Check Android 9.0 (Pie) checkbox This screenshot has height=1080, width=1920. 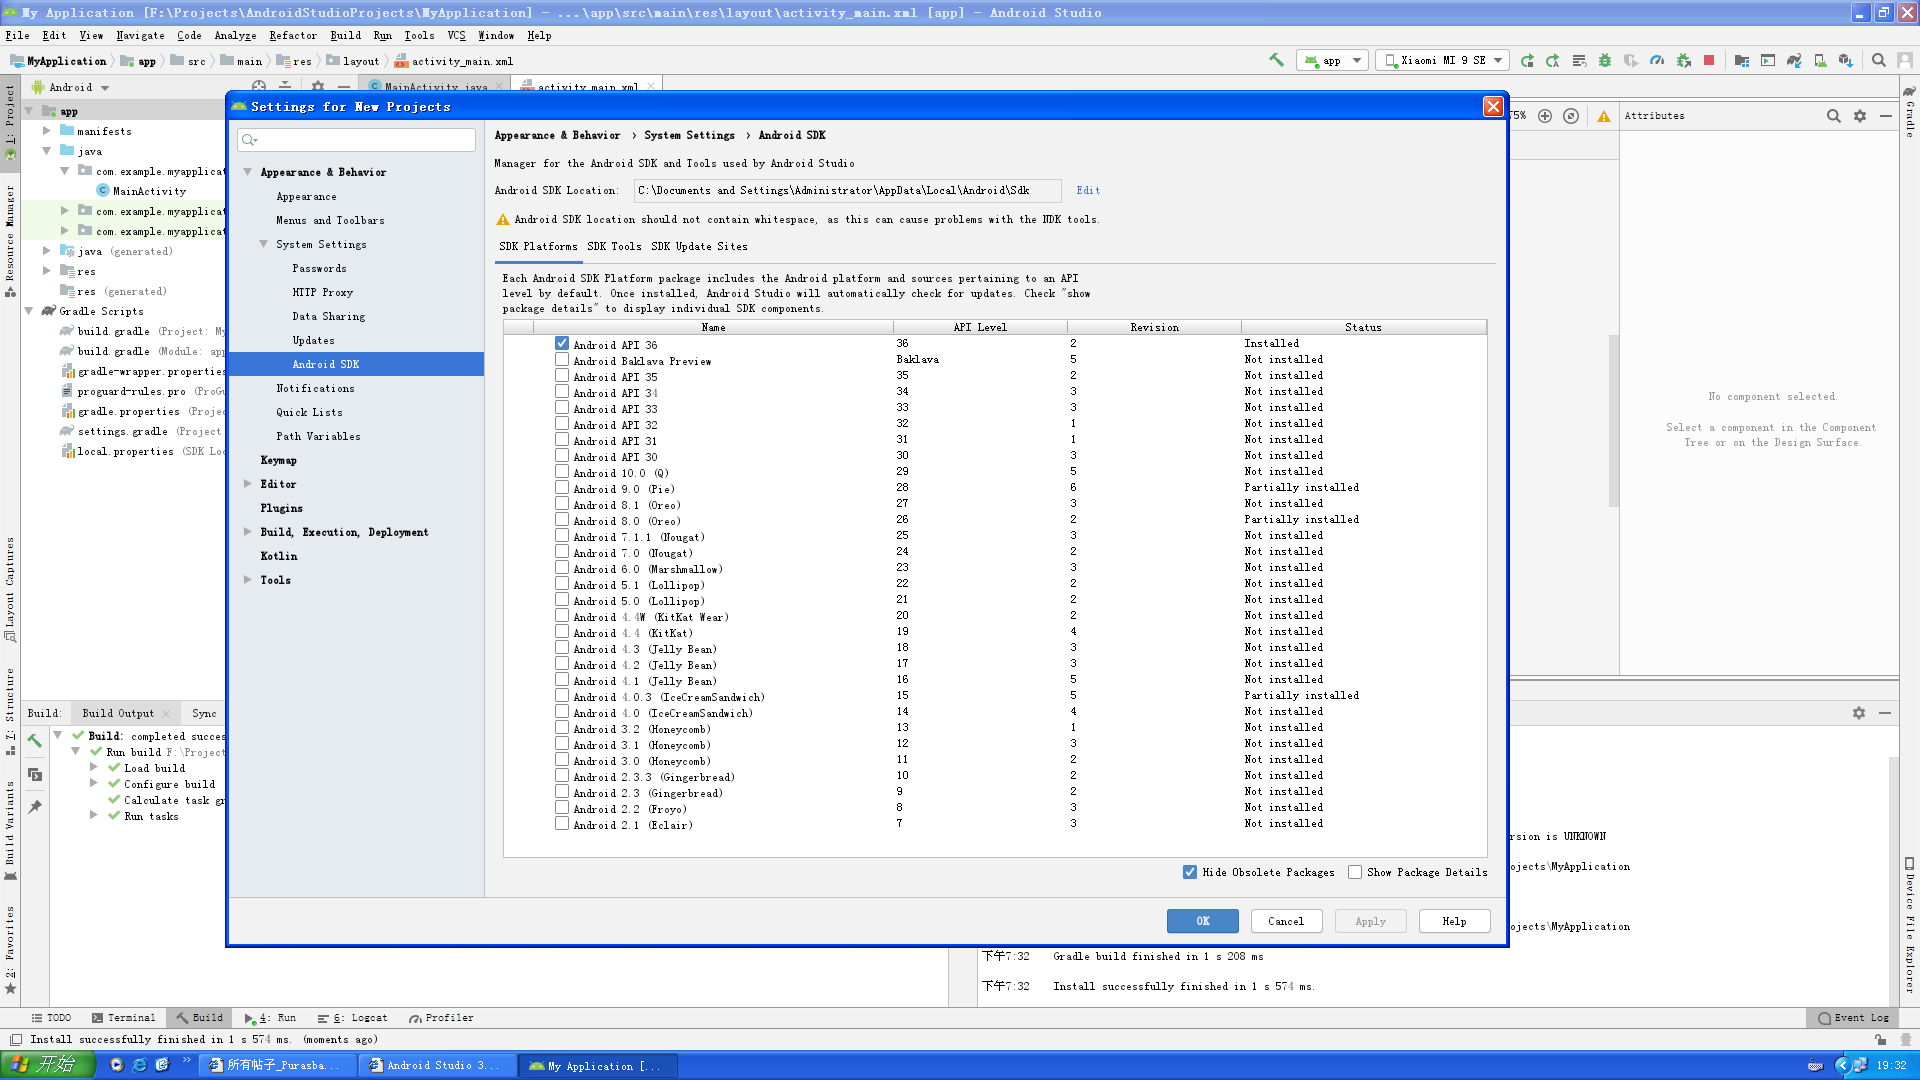(562, 487)
